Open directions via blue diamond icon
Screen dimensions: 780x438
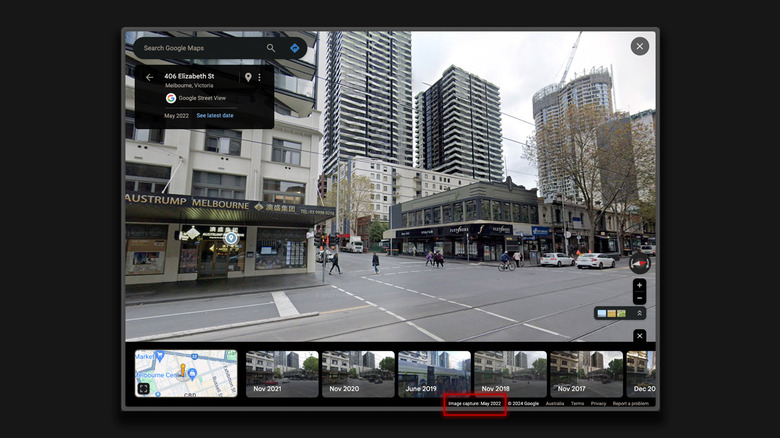pos(294,48)
